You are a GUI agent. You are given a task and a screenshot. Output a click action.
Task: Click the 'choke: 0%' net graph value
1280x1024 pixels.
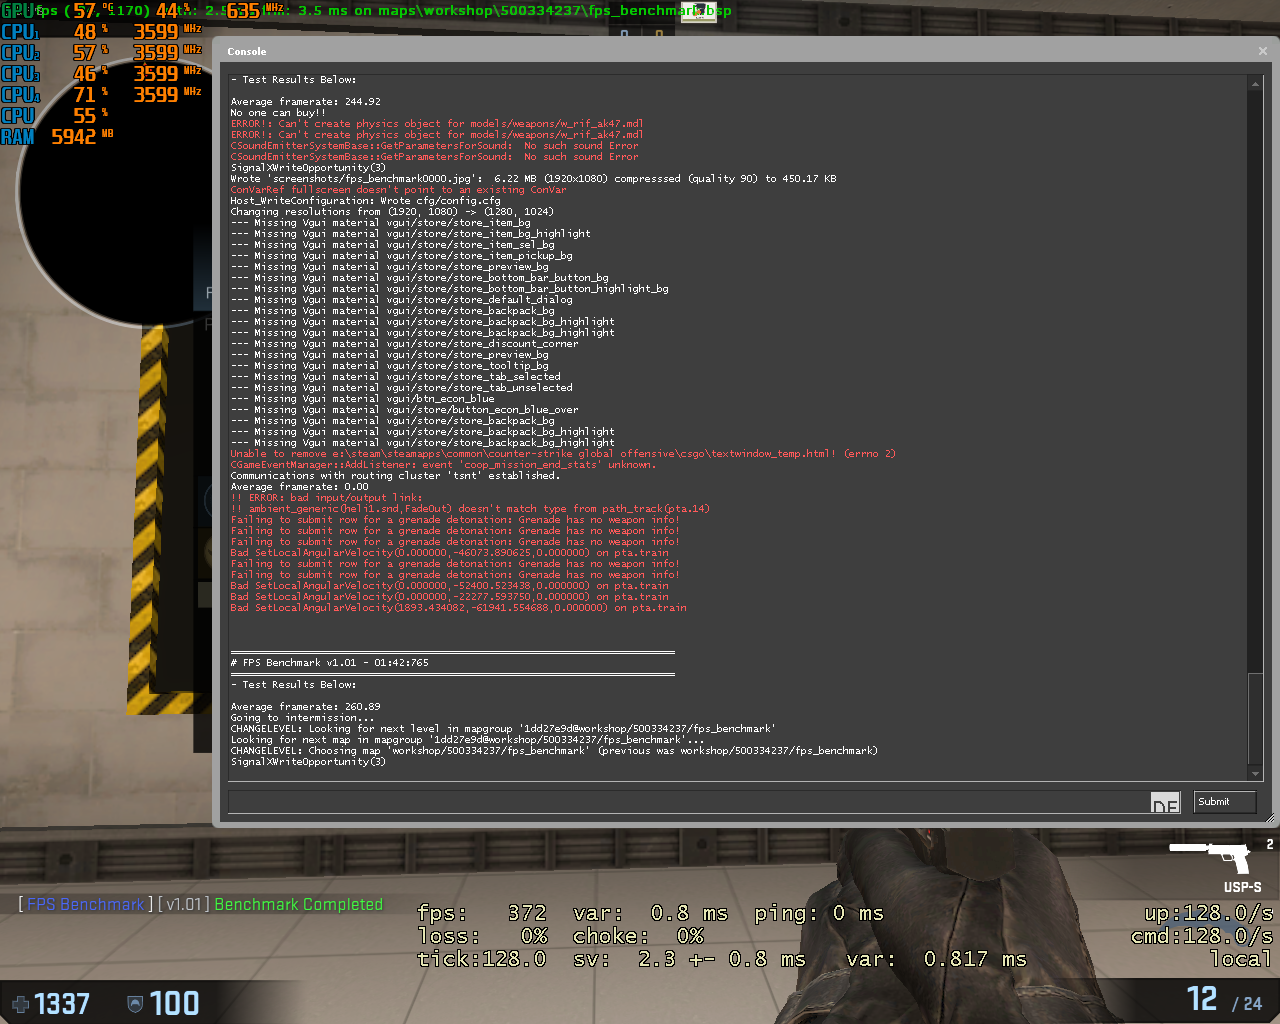click(x=638, y=936)
